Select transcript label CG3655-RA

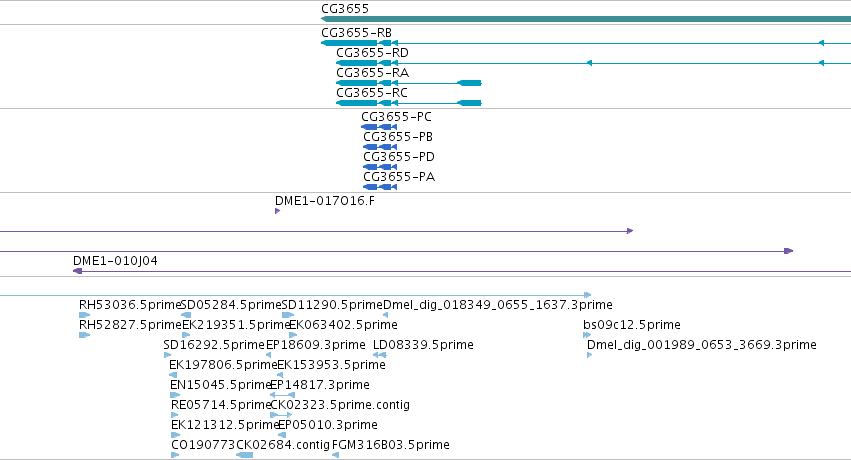[372, 73]
